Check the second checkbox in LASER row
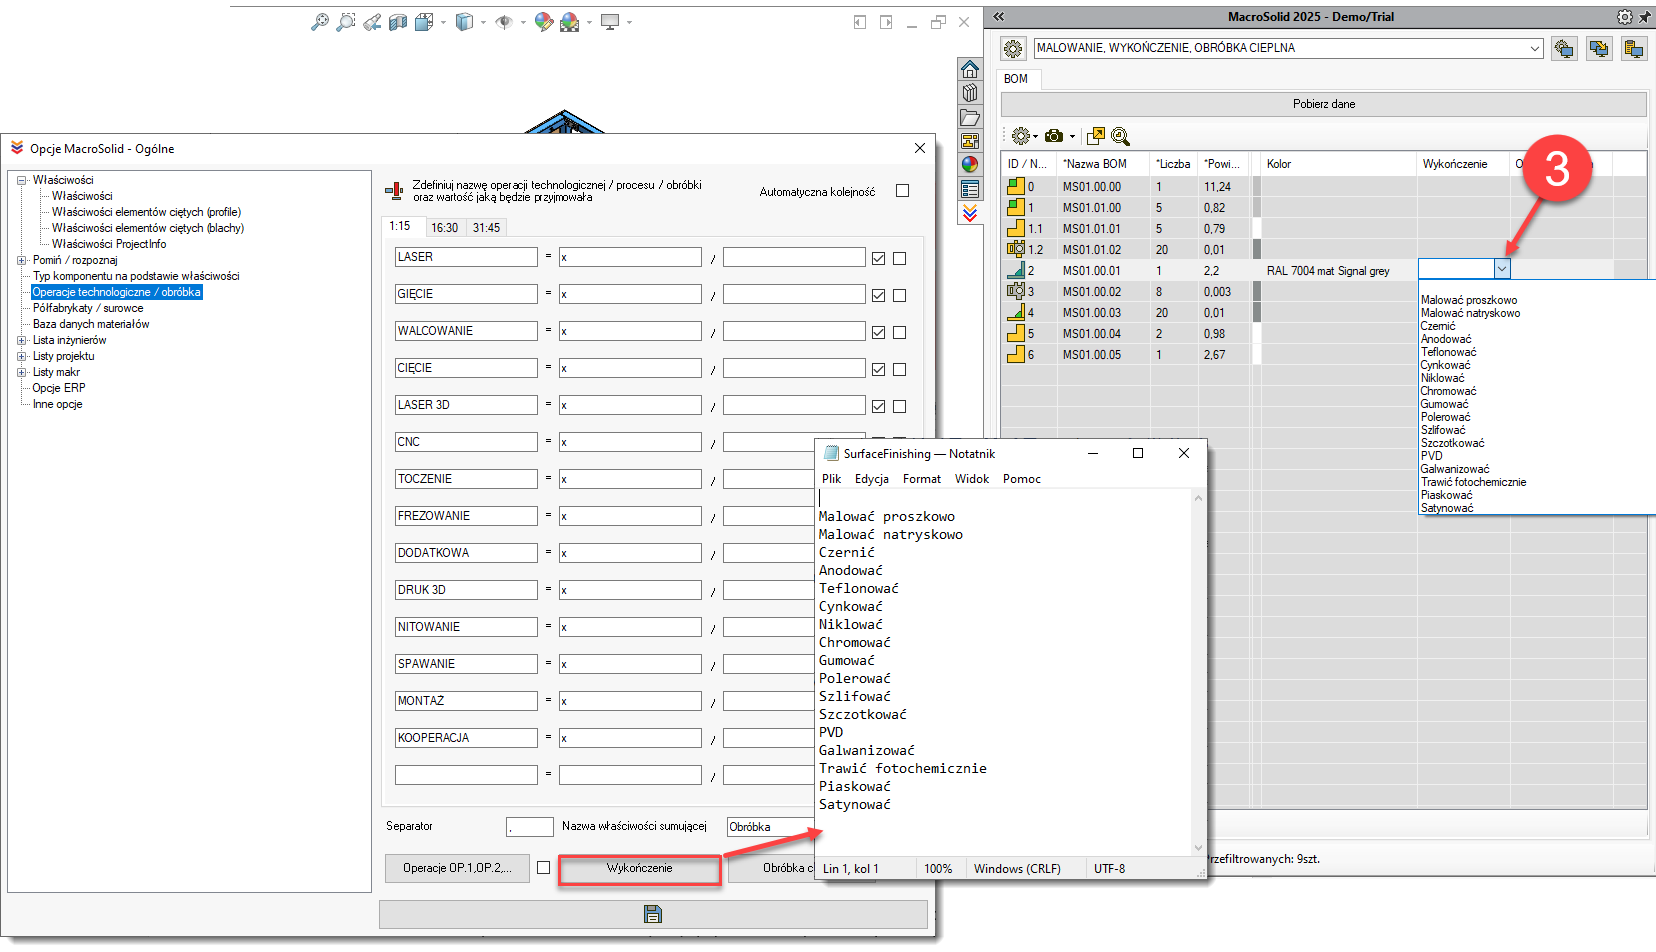 tap(900, 258)
